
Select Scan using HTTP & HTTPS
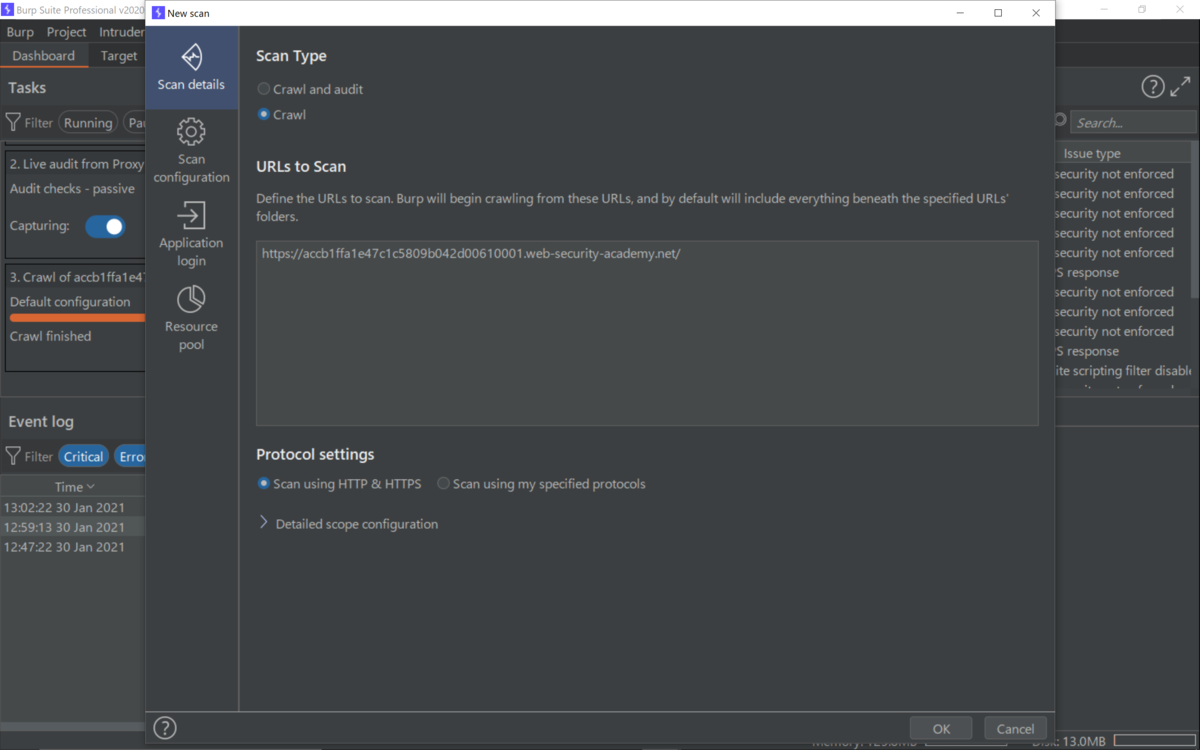pos(339,484)
